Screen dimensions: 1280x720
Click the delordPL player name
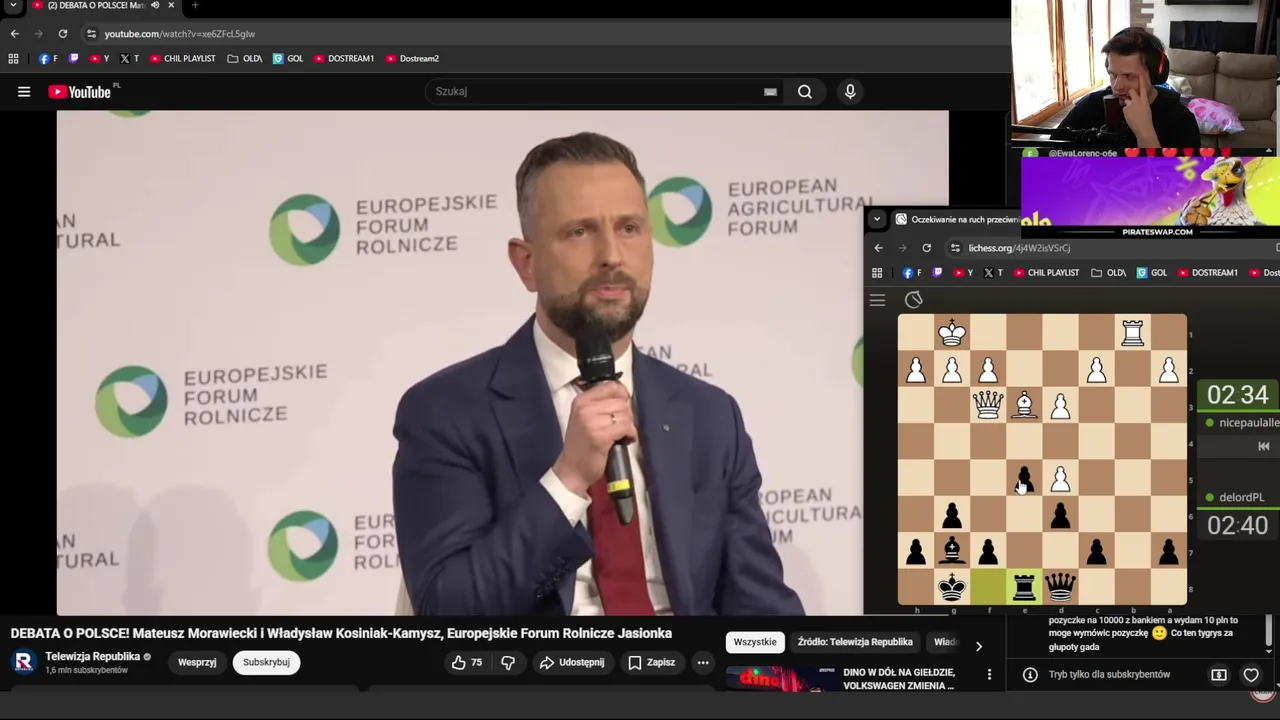pos(1241,497)
